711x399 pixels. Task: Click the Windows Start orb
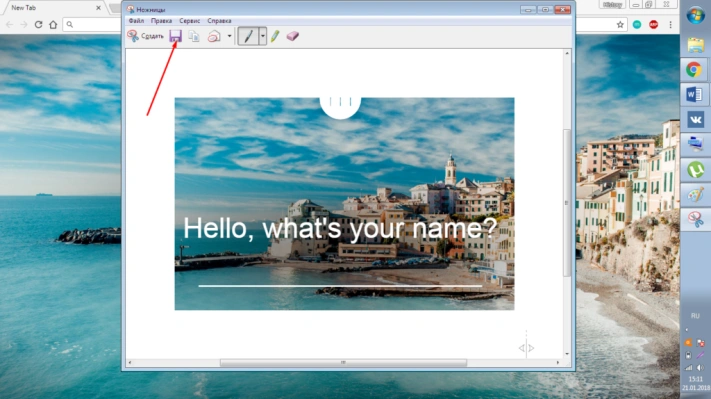[x=695, y=15]
